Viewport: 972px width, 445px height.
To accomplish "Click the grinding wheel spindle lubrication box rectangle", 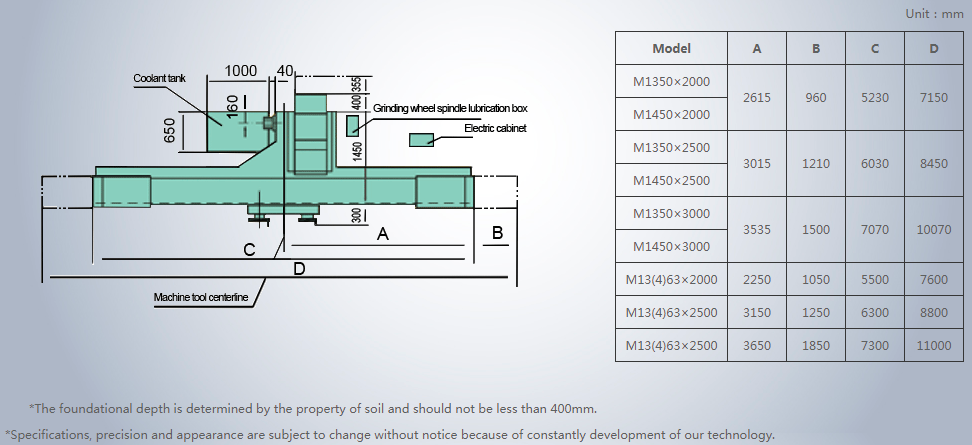I will pyautogui.click(x=352, y=125).
